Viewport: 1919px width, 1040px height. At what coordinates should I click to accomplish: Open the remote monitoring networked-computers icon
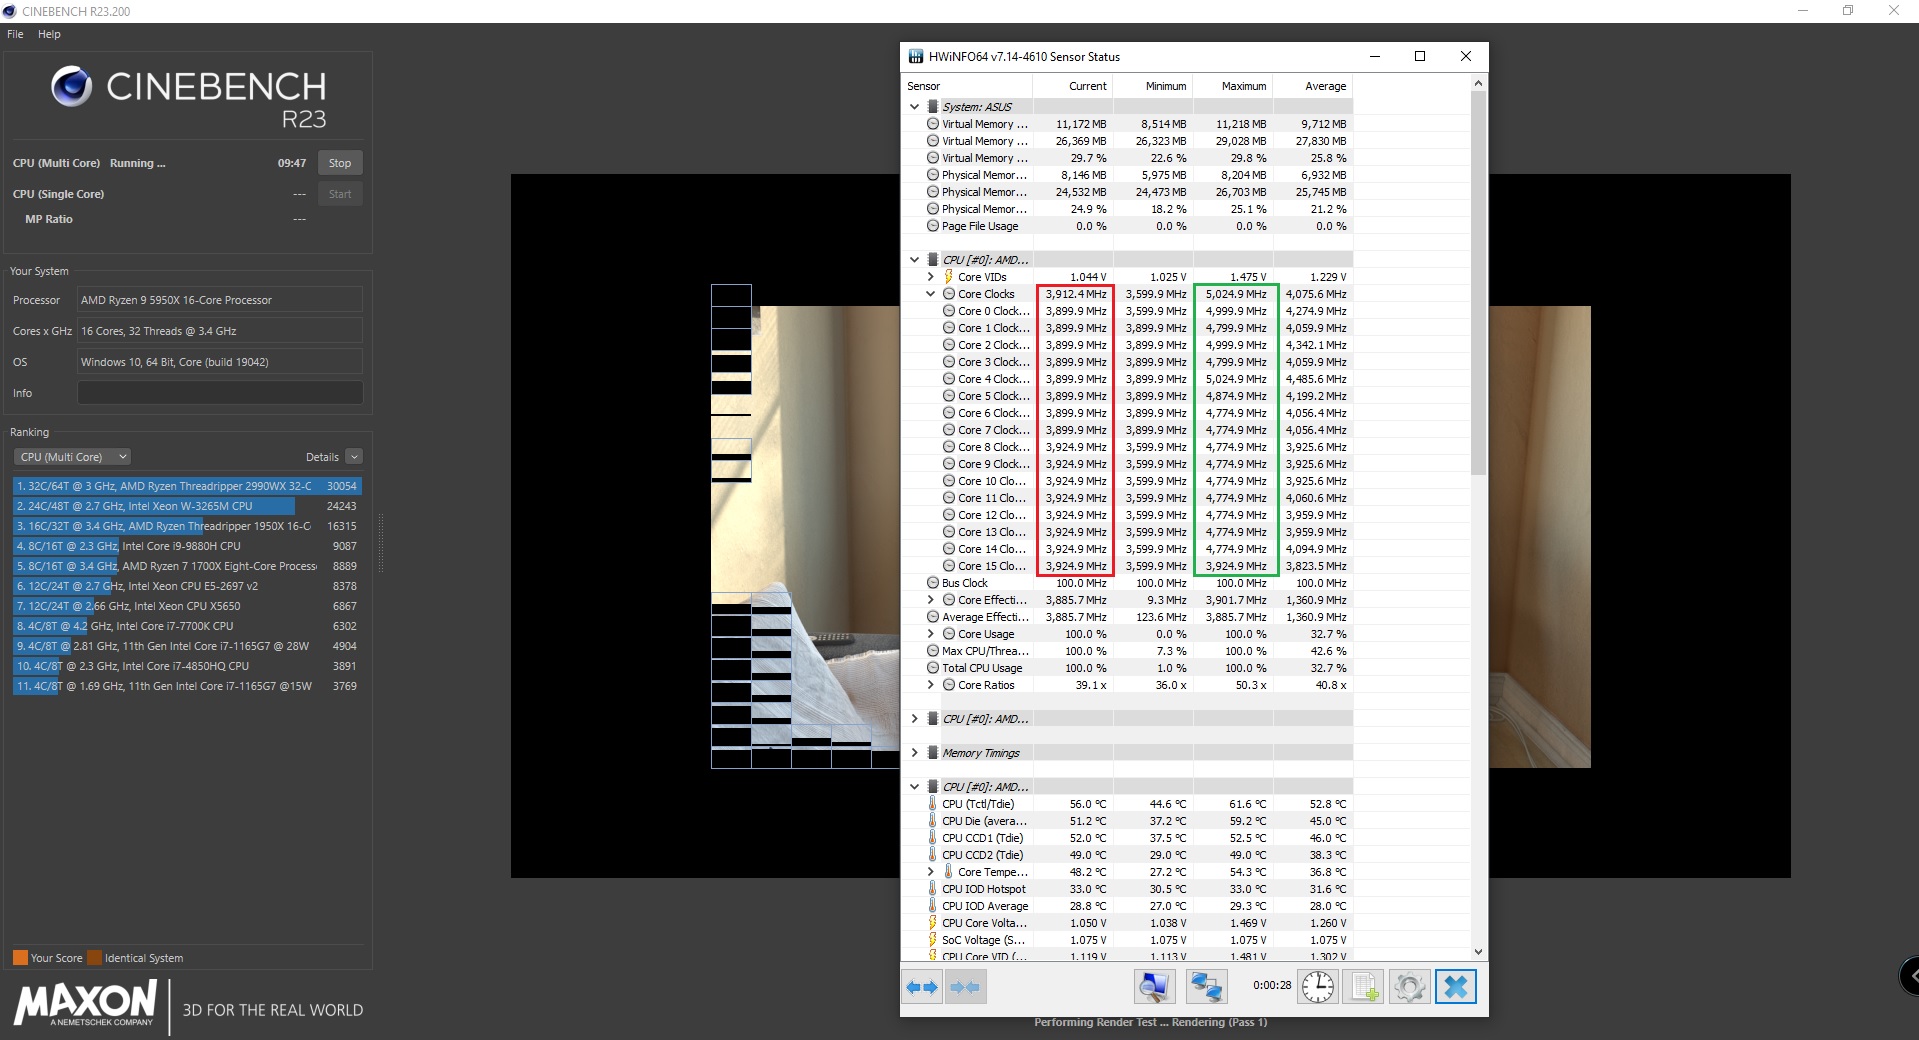(x=1206, y=987)
